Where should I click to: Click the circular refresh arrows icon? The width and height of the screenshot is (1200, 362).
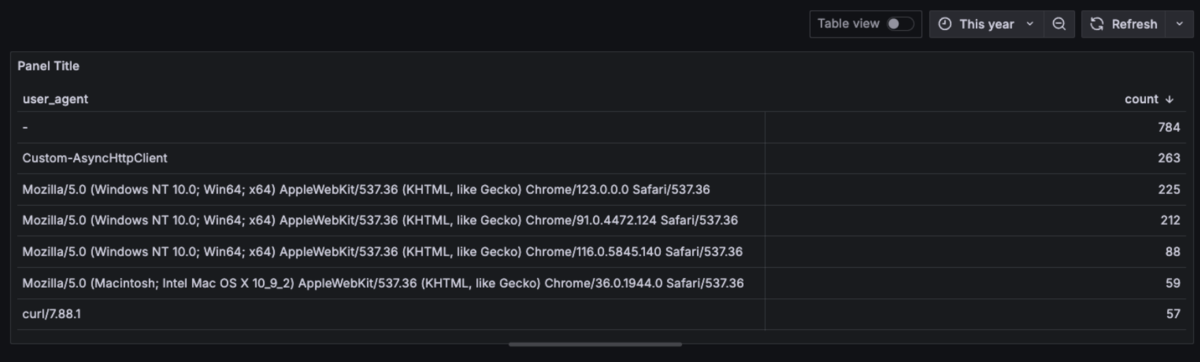click(x=1097, y=24)
